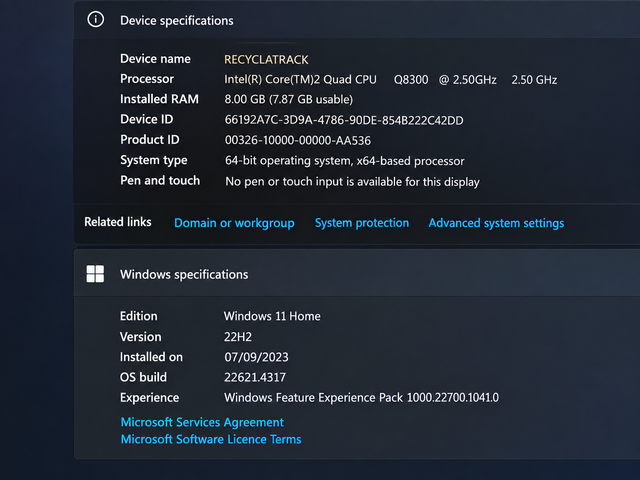Select the Windows Feature Experience Pack value
The image size is (640, 480).
(x=361, y=398)
